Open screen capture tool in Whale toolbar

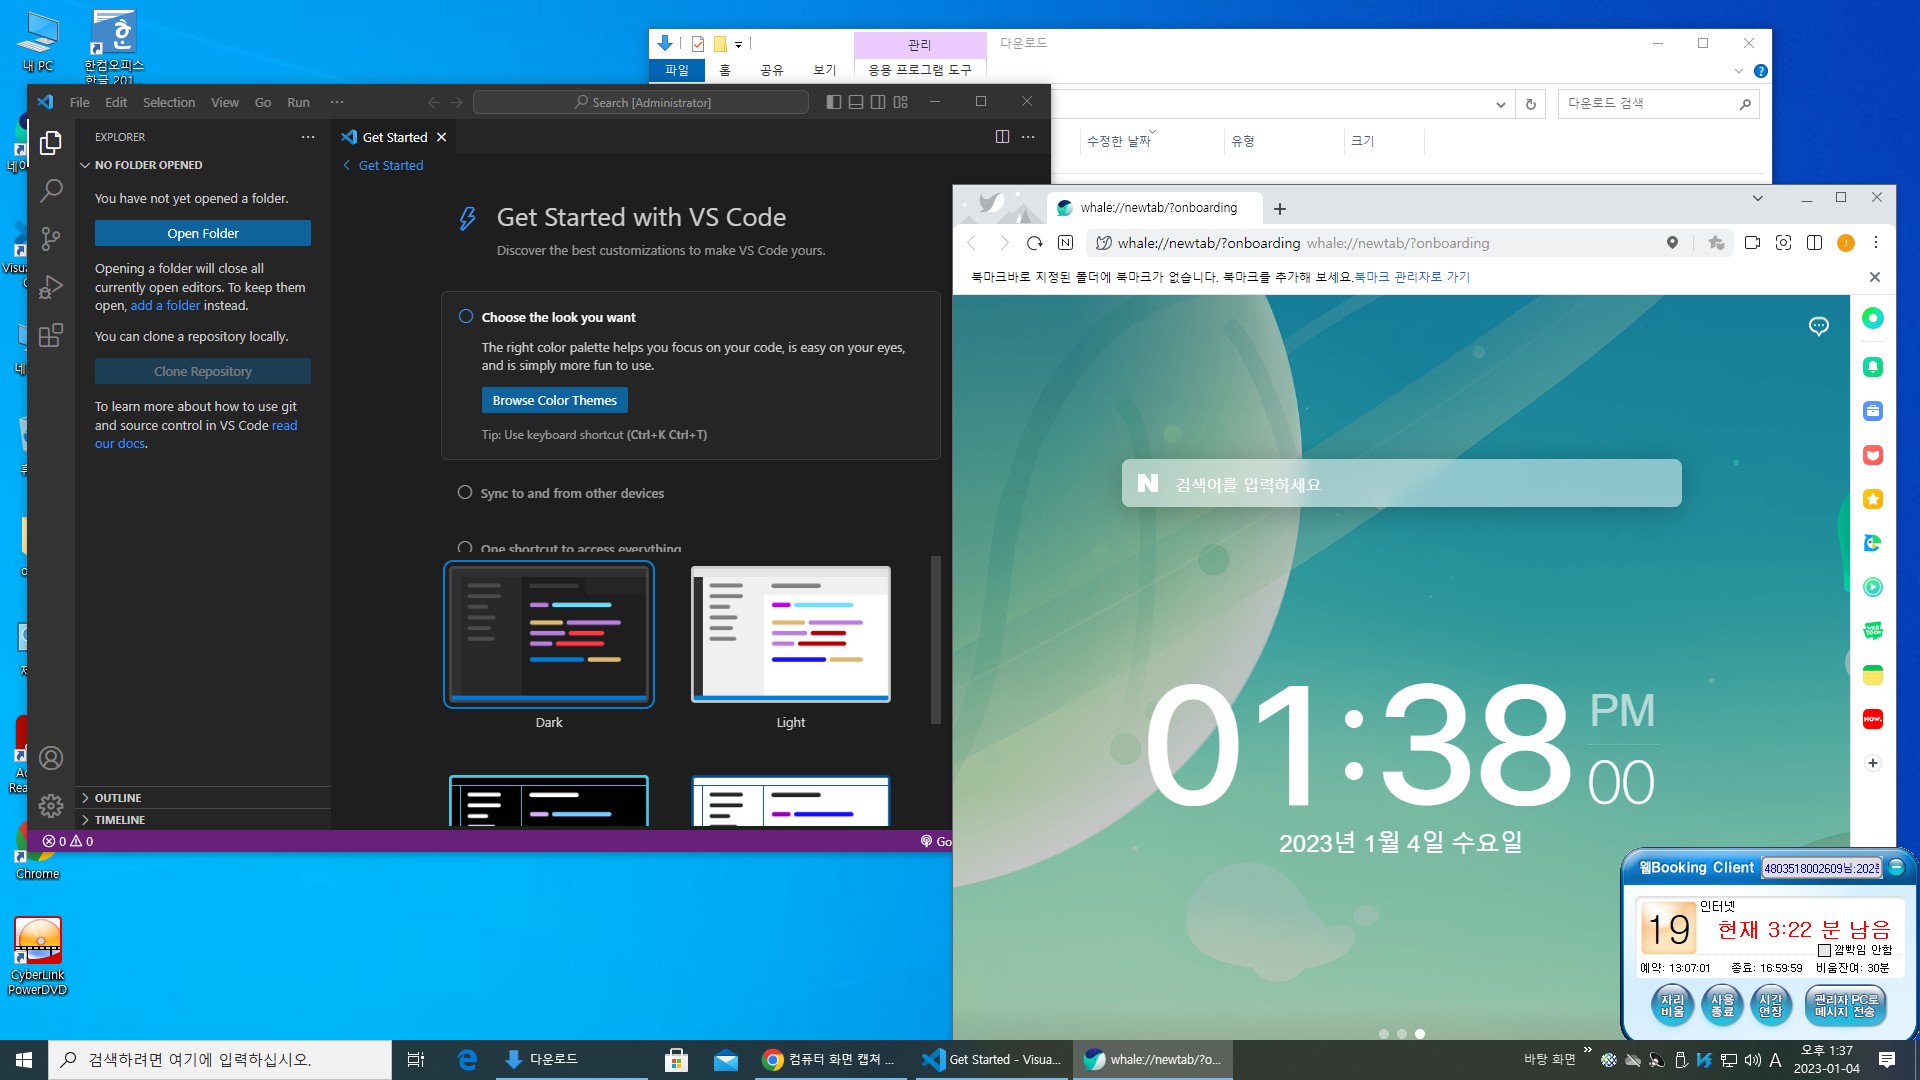(1783, 243)
